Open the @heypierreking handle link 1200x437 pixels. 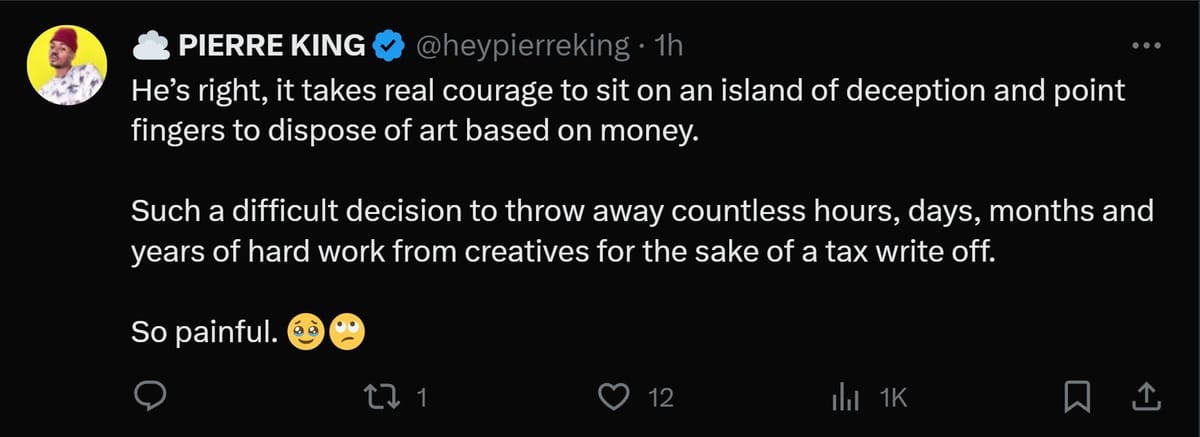tap(520, 46)
